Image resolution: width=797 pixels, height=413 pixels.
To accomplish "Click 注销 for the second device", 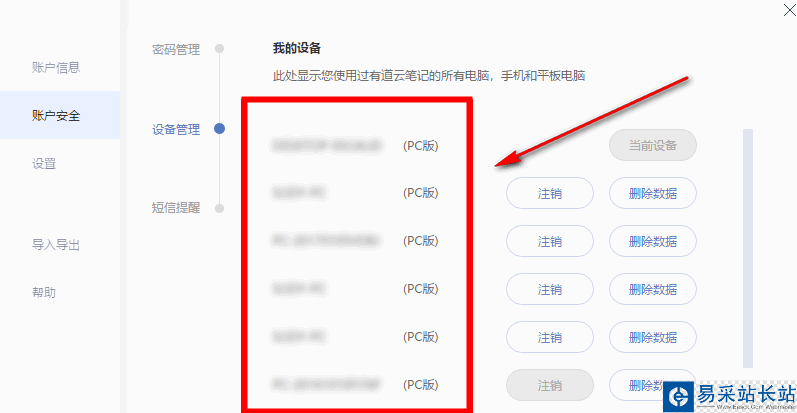I will (549, 193).
